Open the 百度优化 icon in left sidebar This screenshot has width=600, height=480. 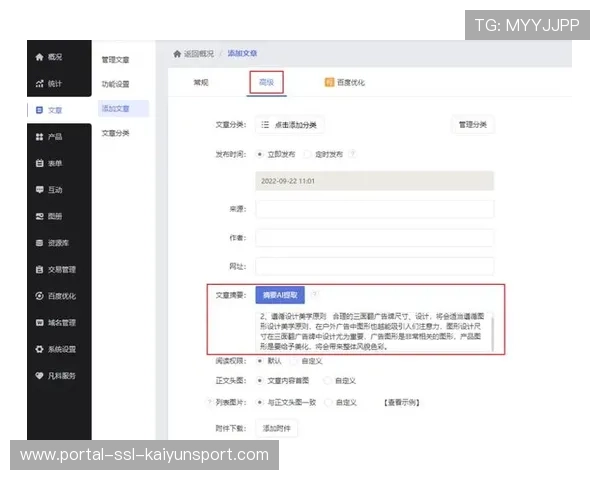pyautogui.click(x=39, y=296)
